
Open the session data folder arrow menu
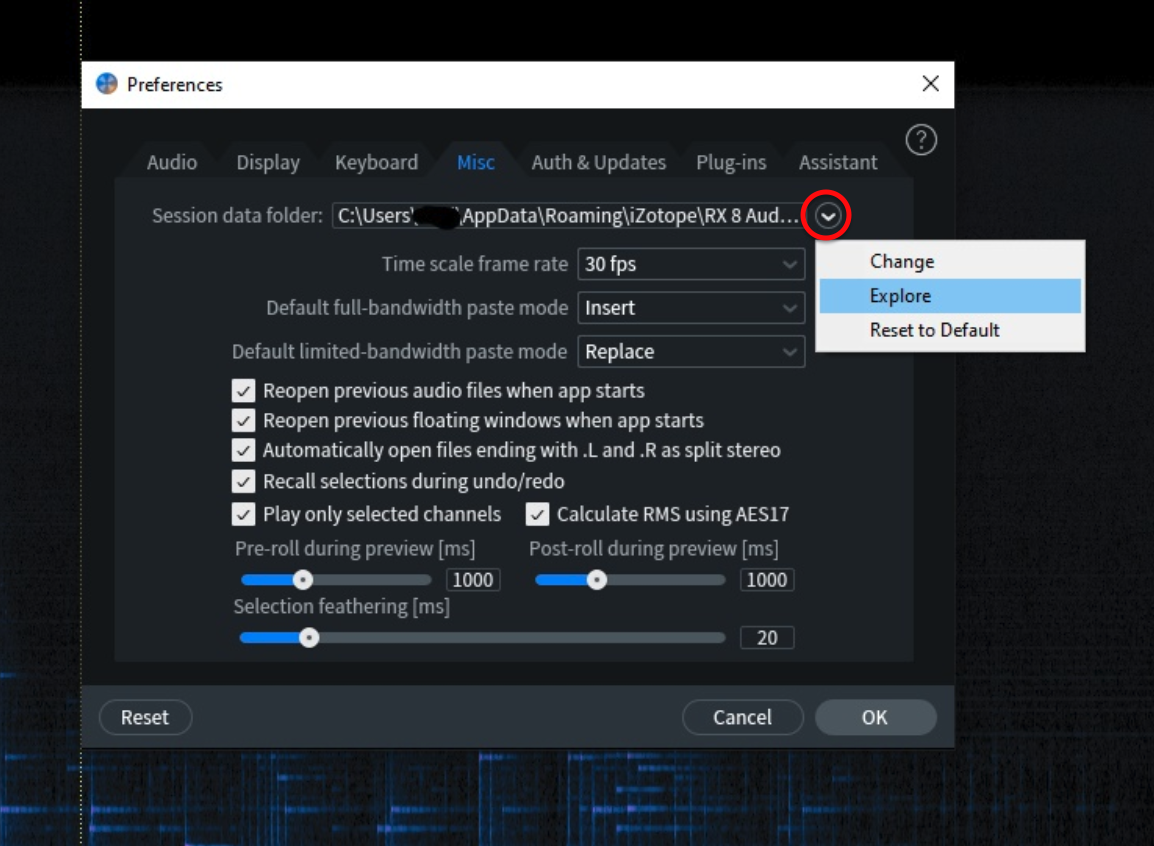pyautogui.click(x=828, y=216)
